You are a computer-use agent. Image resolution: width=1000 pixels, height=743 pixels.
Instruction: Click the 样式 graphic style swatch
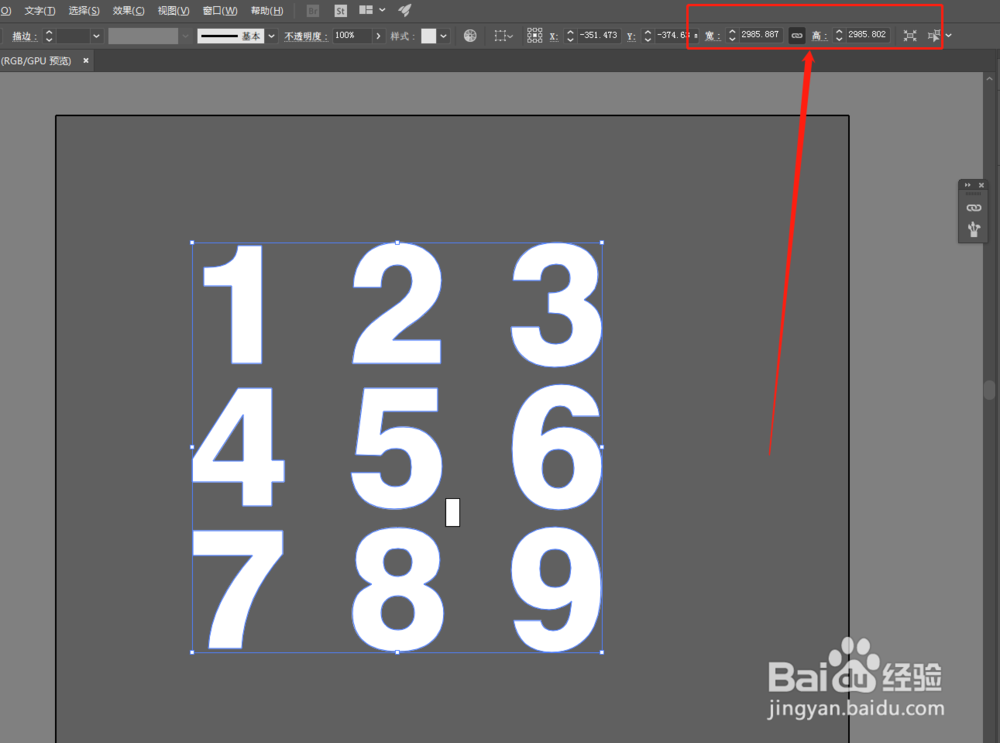(429, 36)
